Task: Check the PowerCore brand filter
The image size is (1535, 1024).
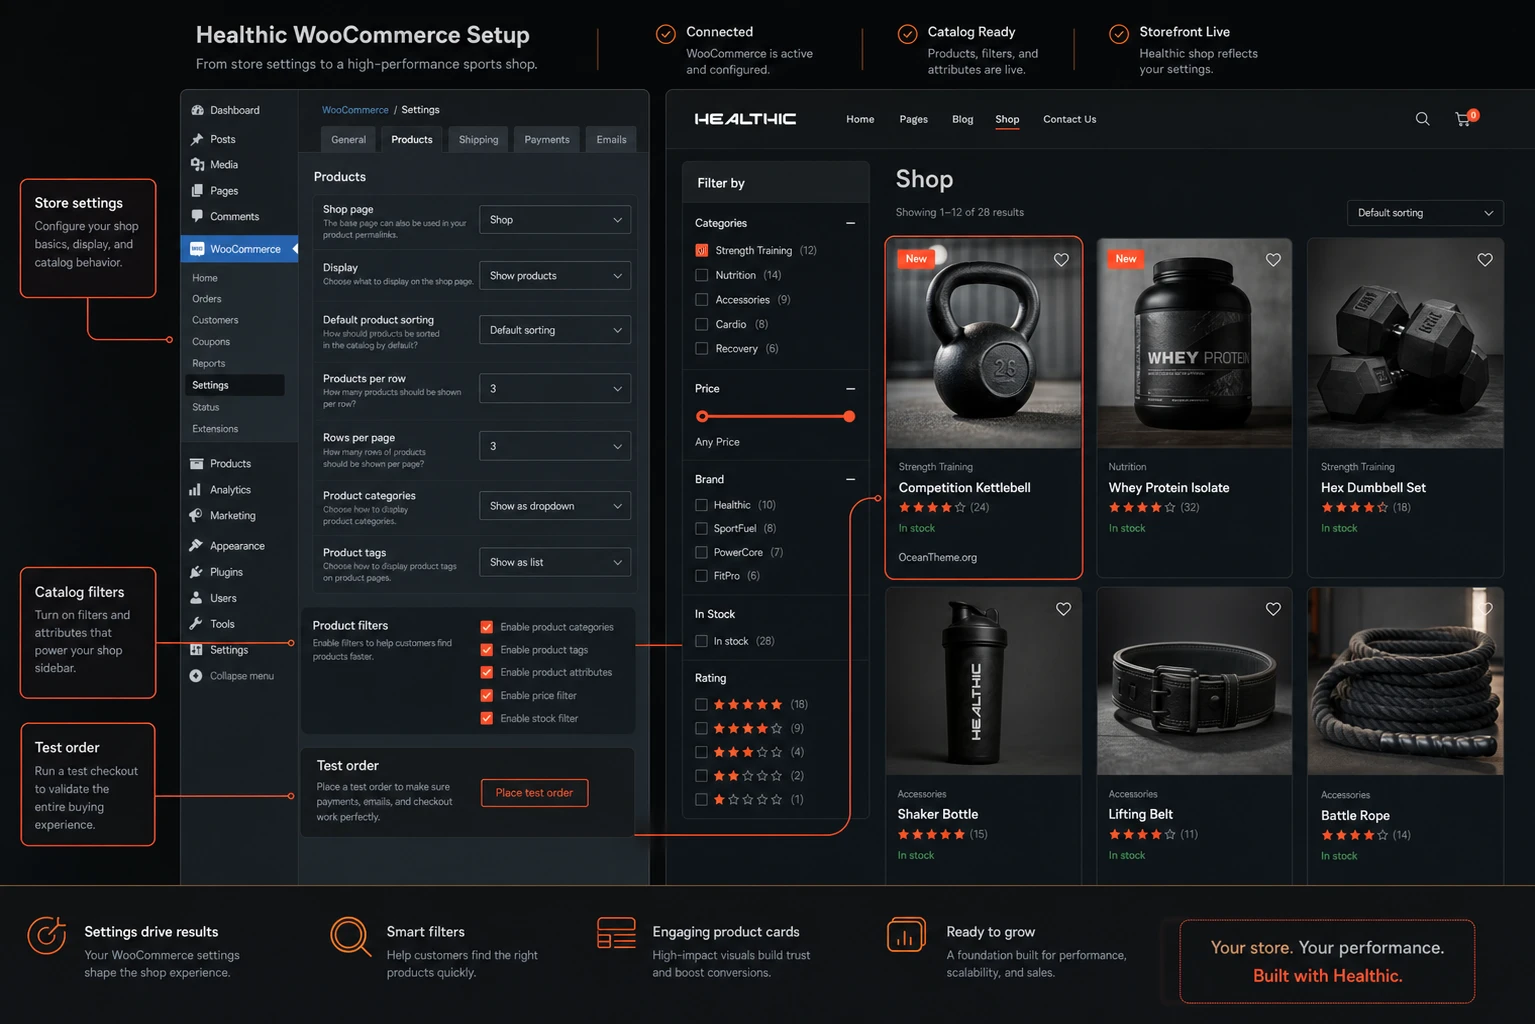Action: [701, 552]
